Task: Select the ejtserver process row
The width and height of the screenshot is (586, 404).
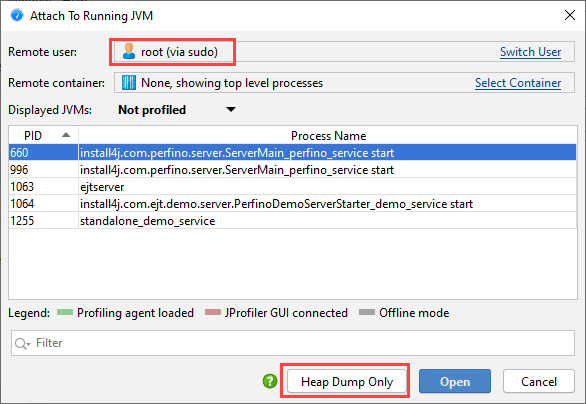Action: (x=293, y=186)
